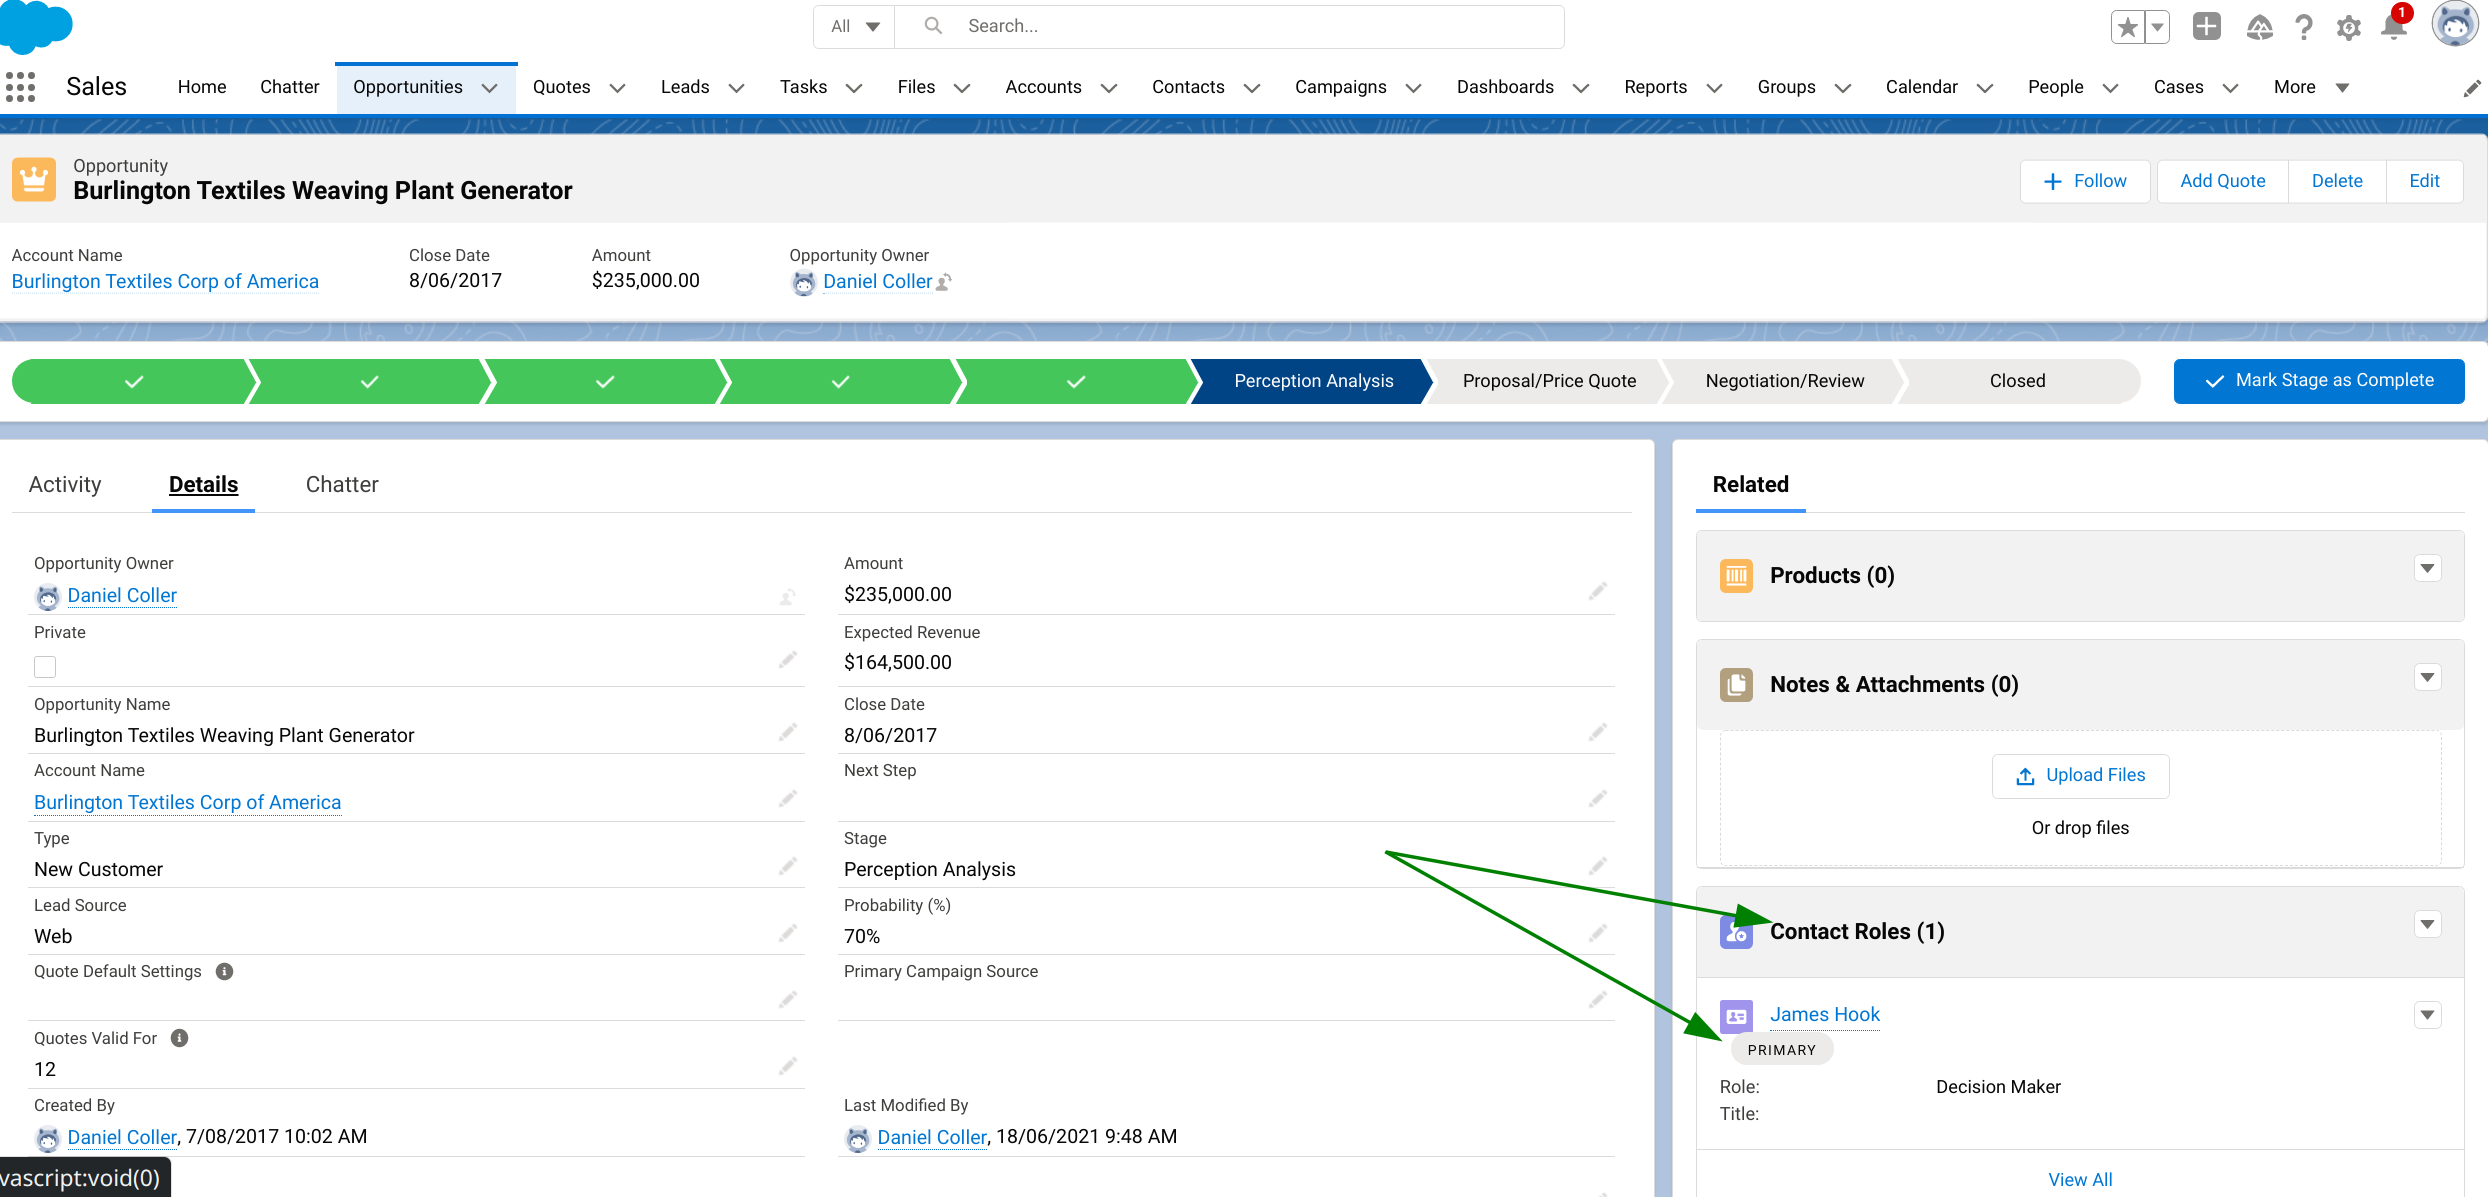Open the Notes & Attachments actions dropdown

2428,678
